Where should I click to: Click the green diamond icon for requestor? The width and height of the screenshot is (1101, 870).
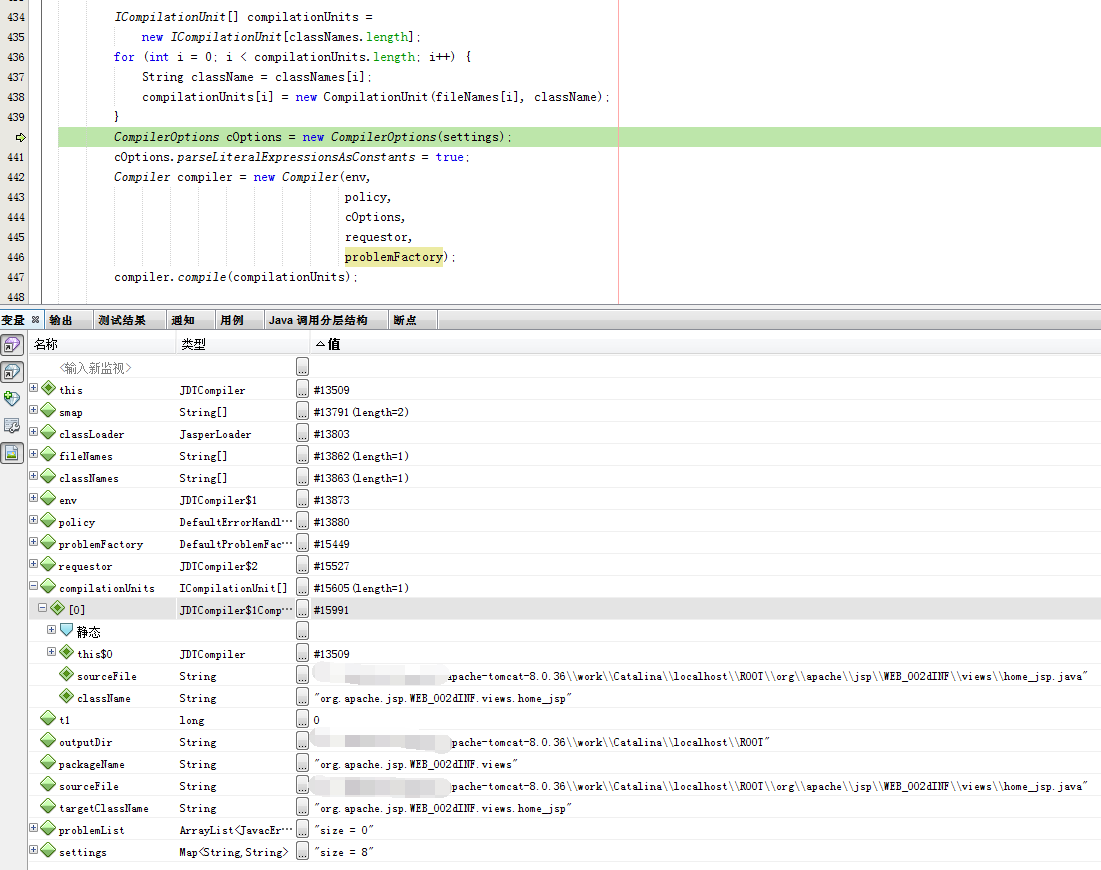pos(48,564)
